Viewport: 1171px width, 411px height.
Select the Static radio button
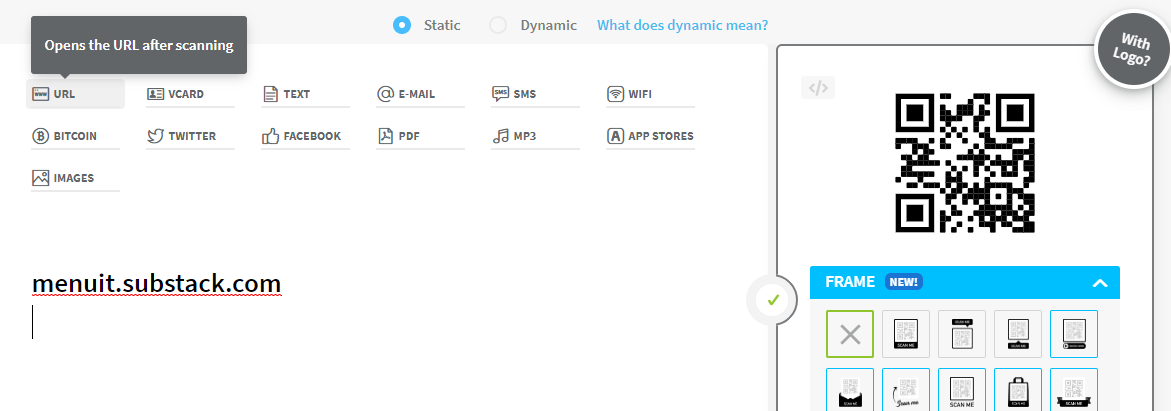point(403,25)
